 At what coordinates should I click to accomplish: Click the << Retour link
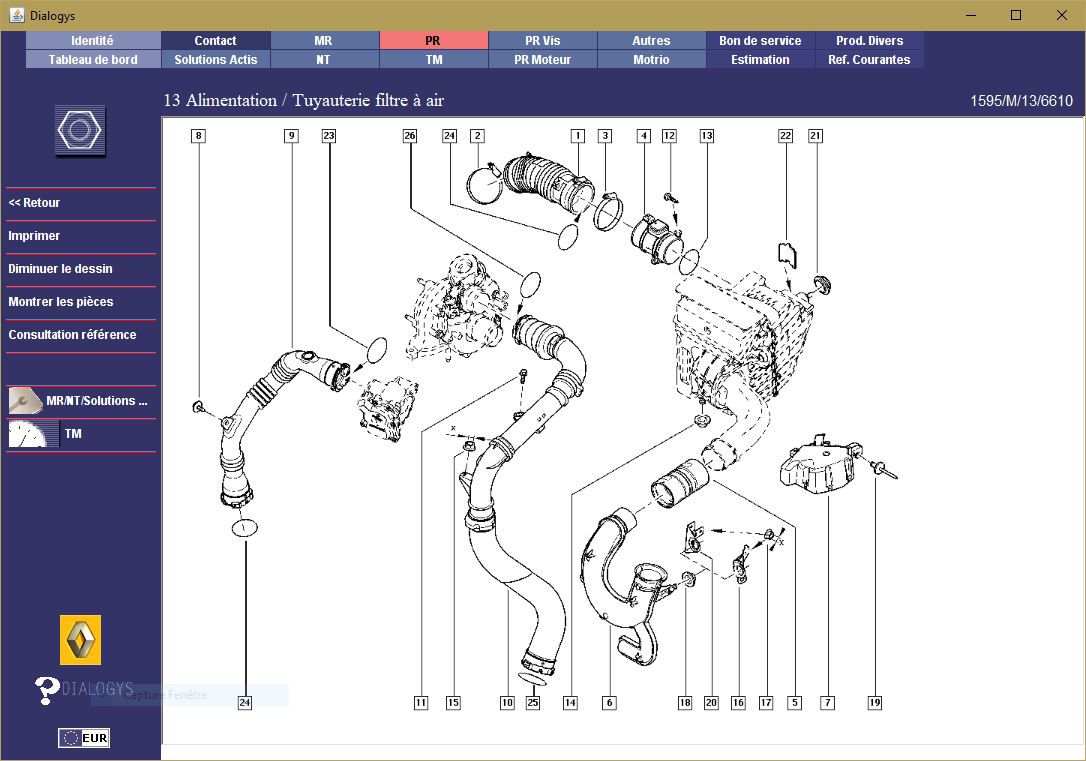(34, 203)
